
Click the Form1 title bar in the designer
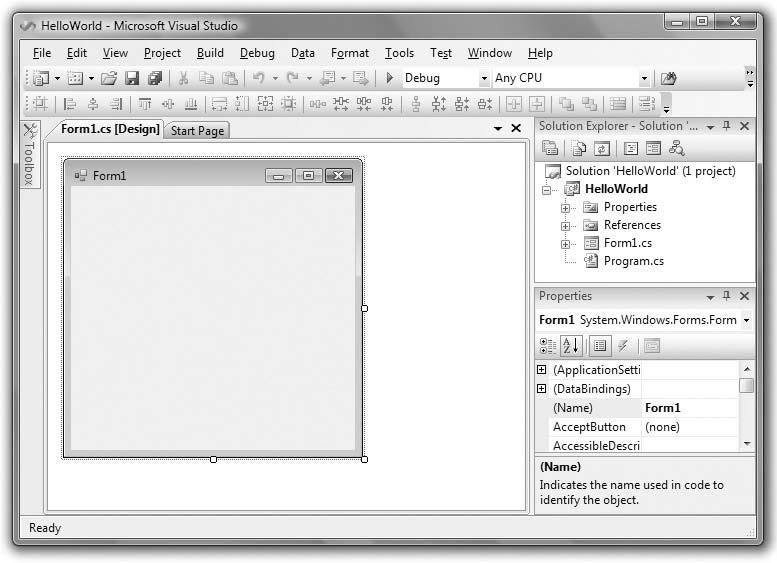coord(212,175)
